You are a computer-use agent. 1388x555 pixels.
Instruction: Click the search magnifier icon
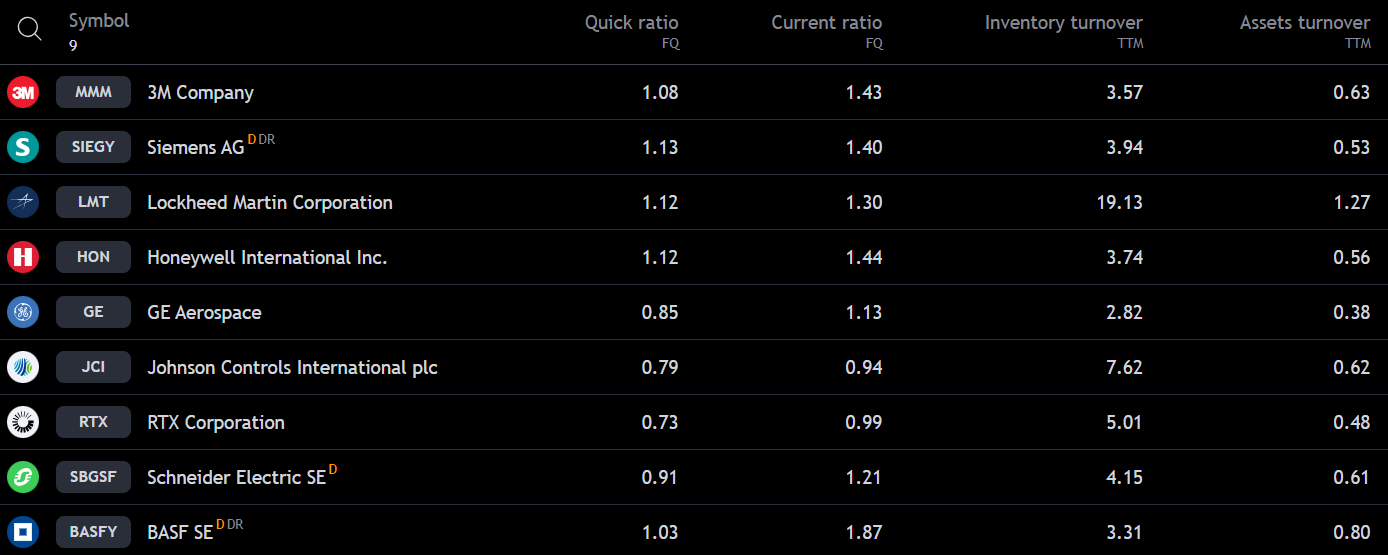(30, 30)
